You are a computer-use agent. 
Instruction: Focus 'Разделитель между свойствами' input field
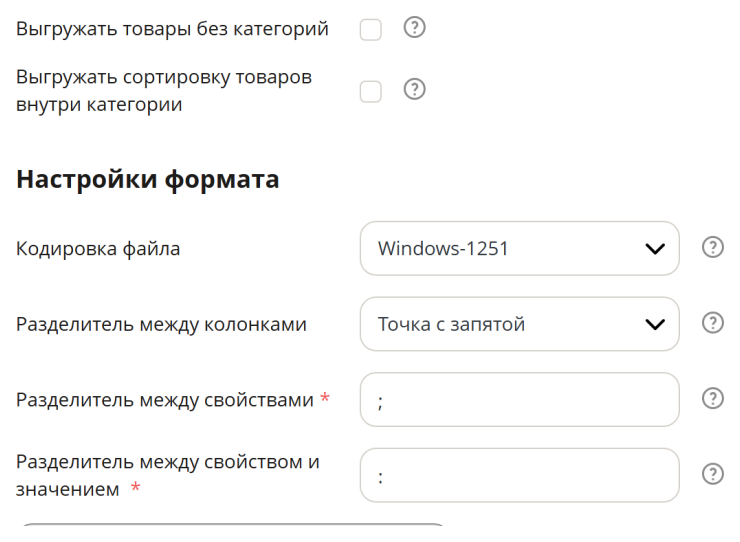click(520, 399)
